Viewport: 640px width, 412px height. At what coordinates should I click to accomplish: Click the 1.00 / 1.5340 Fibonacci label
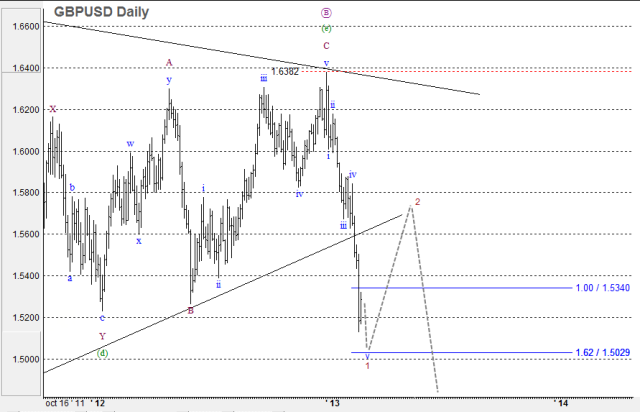tap(602, 288)
